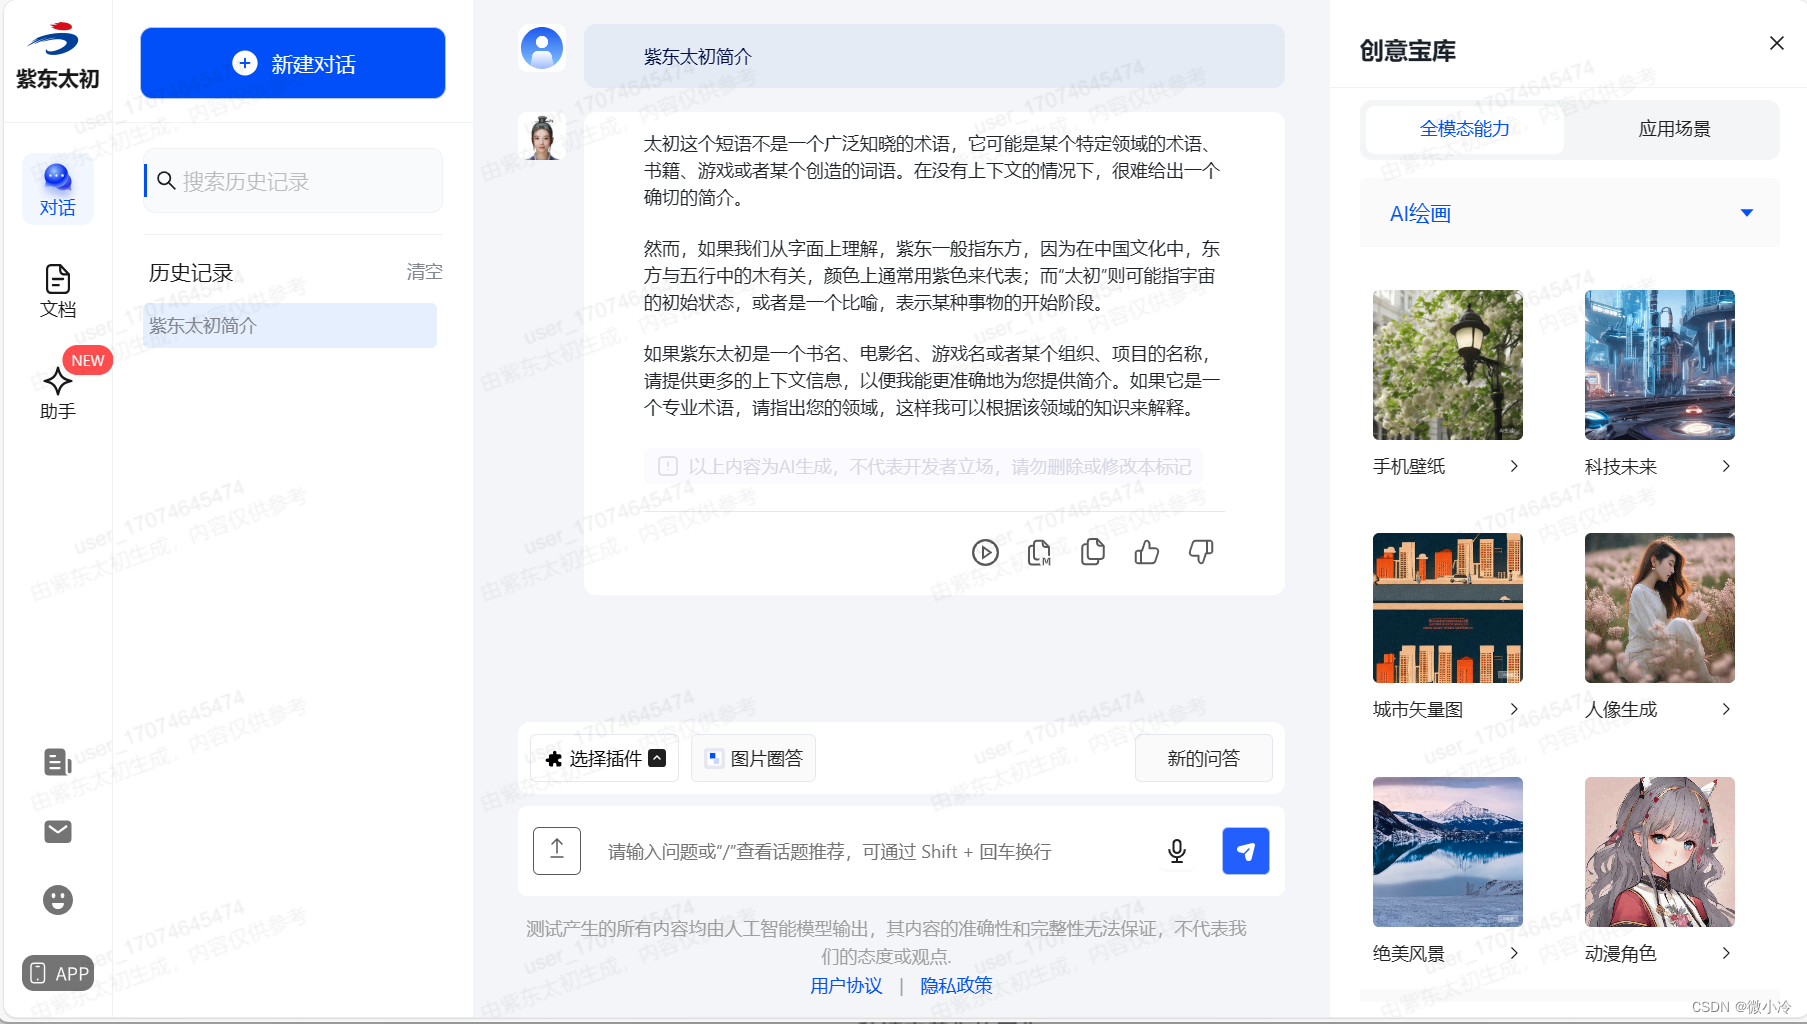Focus the question input box
This screenshot has width=1807, height=1024.
pyautogui.click(x=870, y=851)
